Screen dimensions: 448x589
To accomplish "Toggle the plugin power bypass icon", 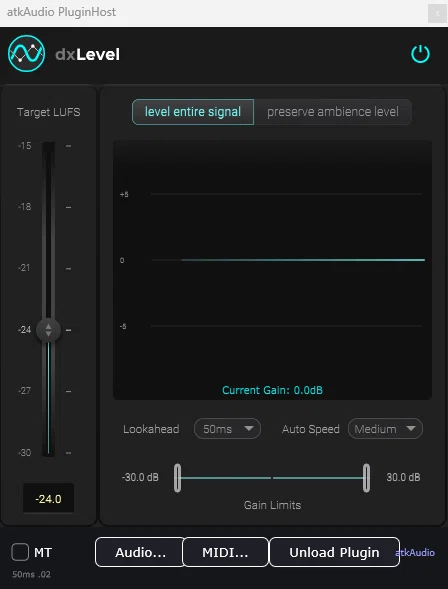I will 420,54.
